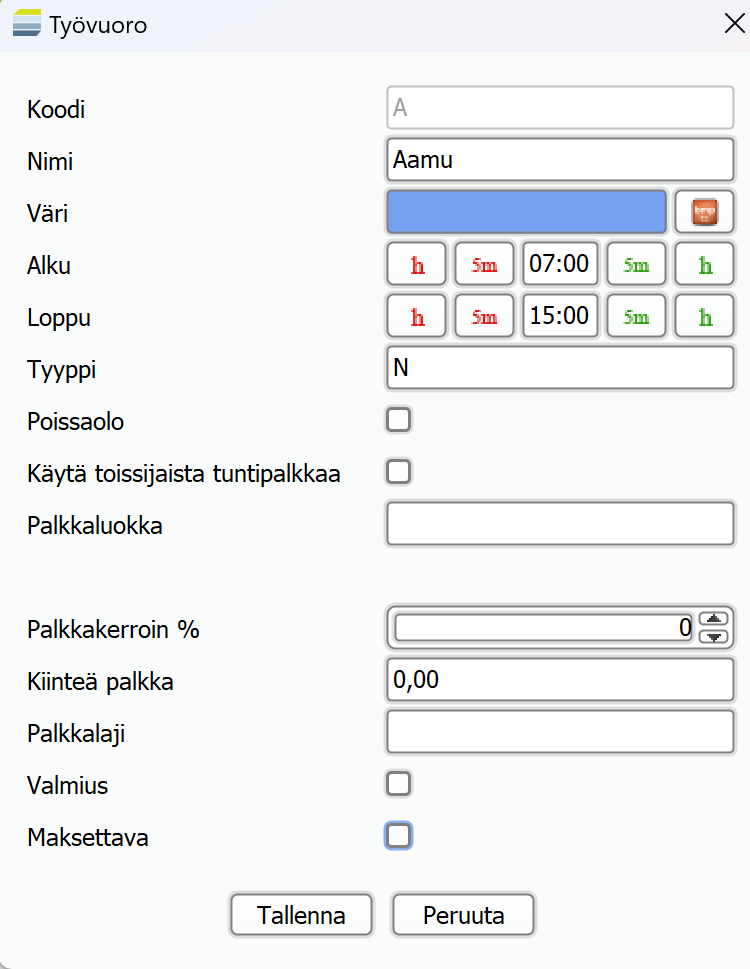
Task: Click the orange icon button beside Väri
Action: click(705, 212)
